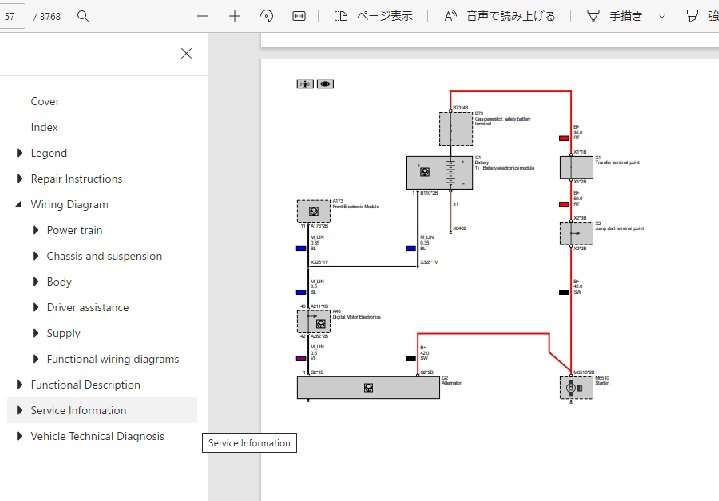Click the eye icon above the diagram

pos(325,84)
